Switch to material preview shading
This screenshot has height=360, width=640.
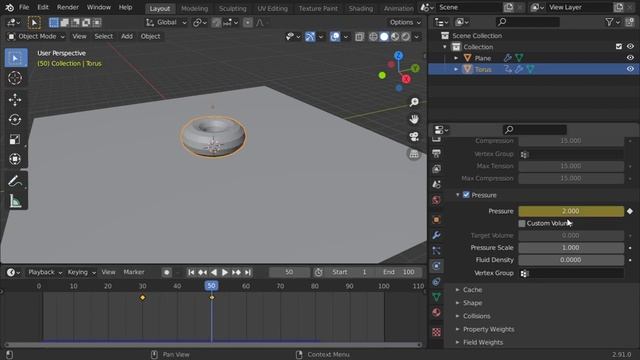395,37
